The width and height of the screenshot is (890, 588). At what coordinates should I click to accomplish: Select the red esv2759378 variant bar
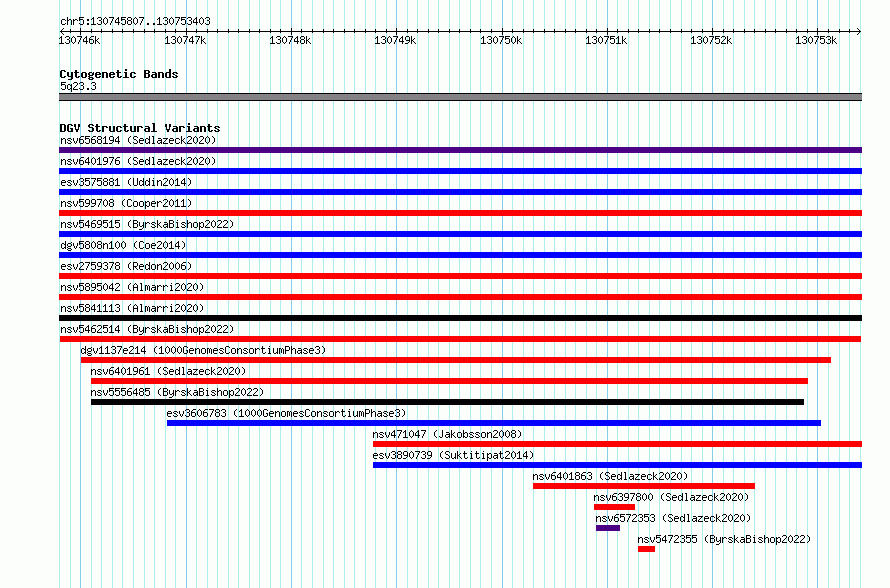coord(460,276)
